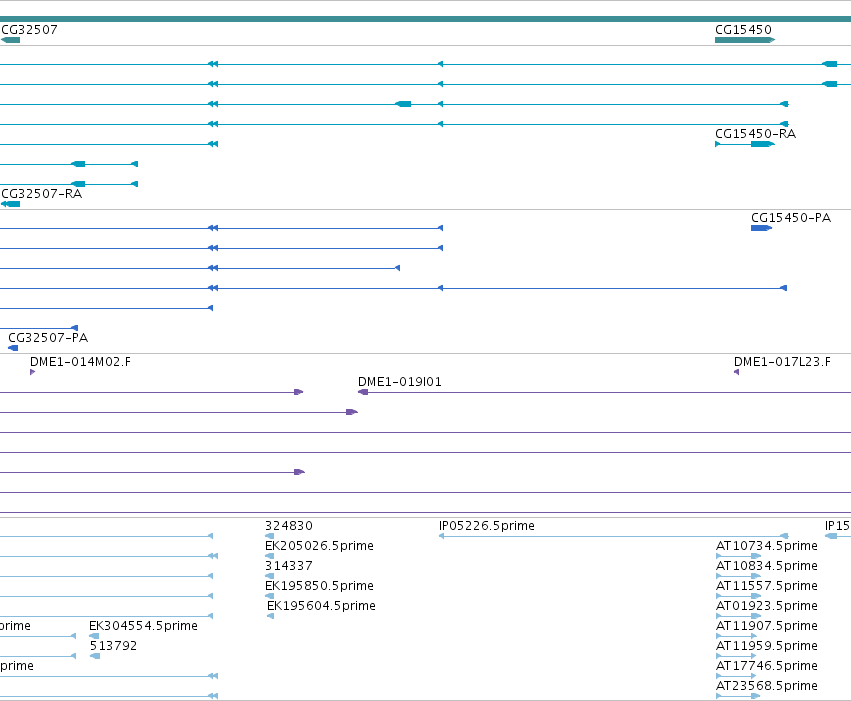This screenshot has width=851, height=701.
Task: Select the EK205026.5prime EST label
Action: pos(319,546)
